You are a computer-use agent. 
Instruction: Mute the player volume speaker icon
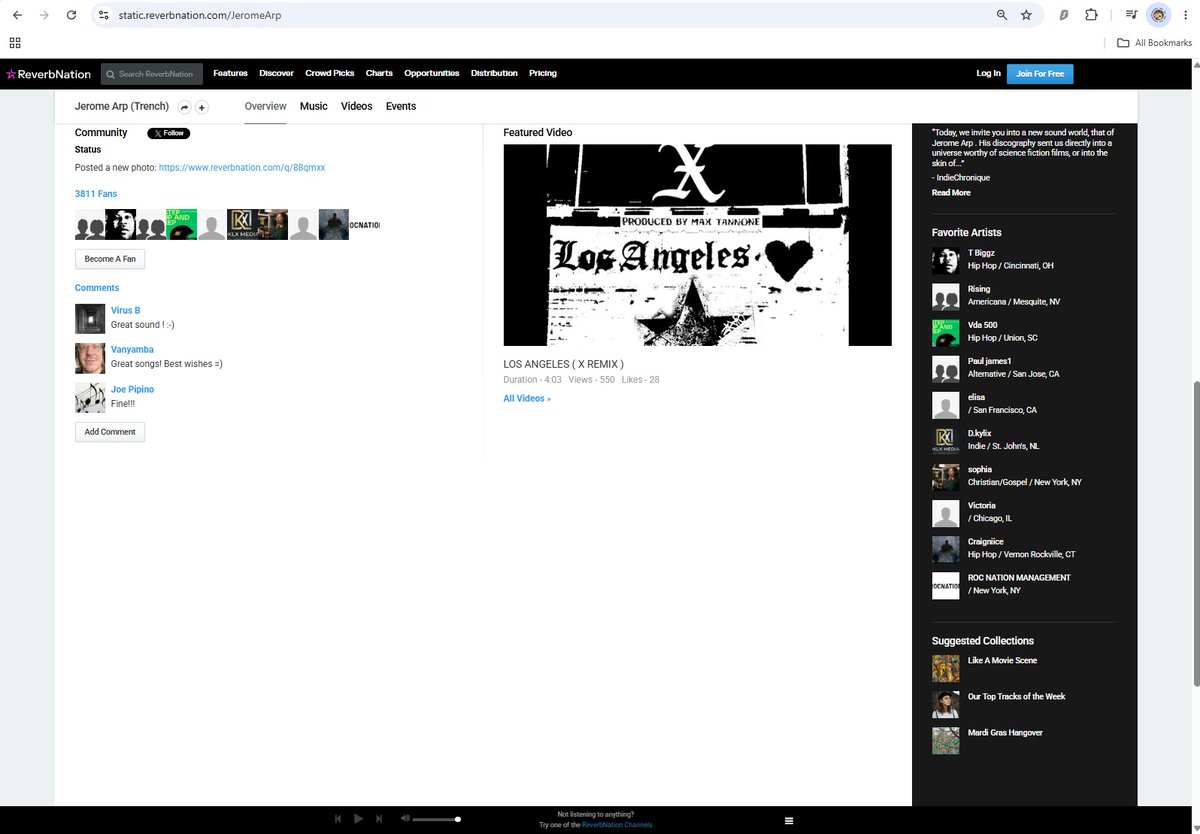pos(405,819)
